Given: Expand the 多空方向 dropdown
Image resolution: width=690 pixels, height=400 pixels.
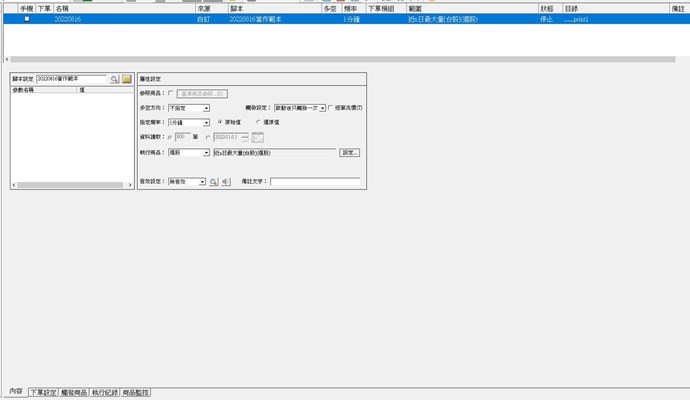Looking at the screenshot, I should [x=206, y=108].
